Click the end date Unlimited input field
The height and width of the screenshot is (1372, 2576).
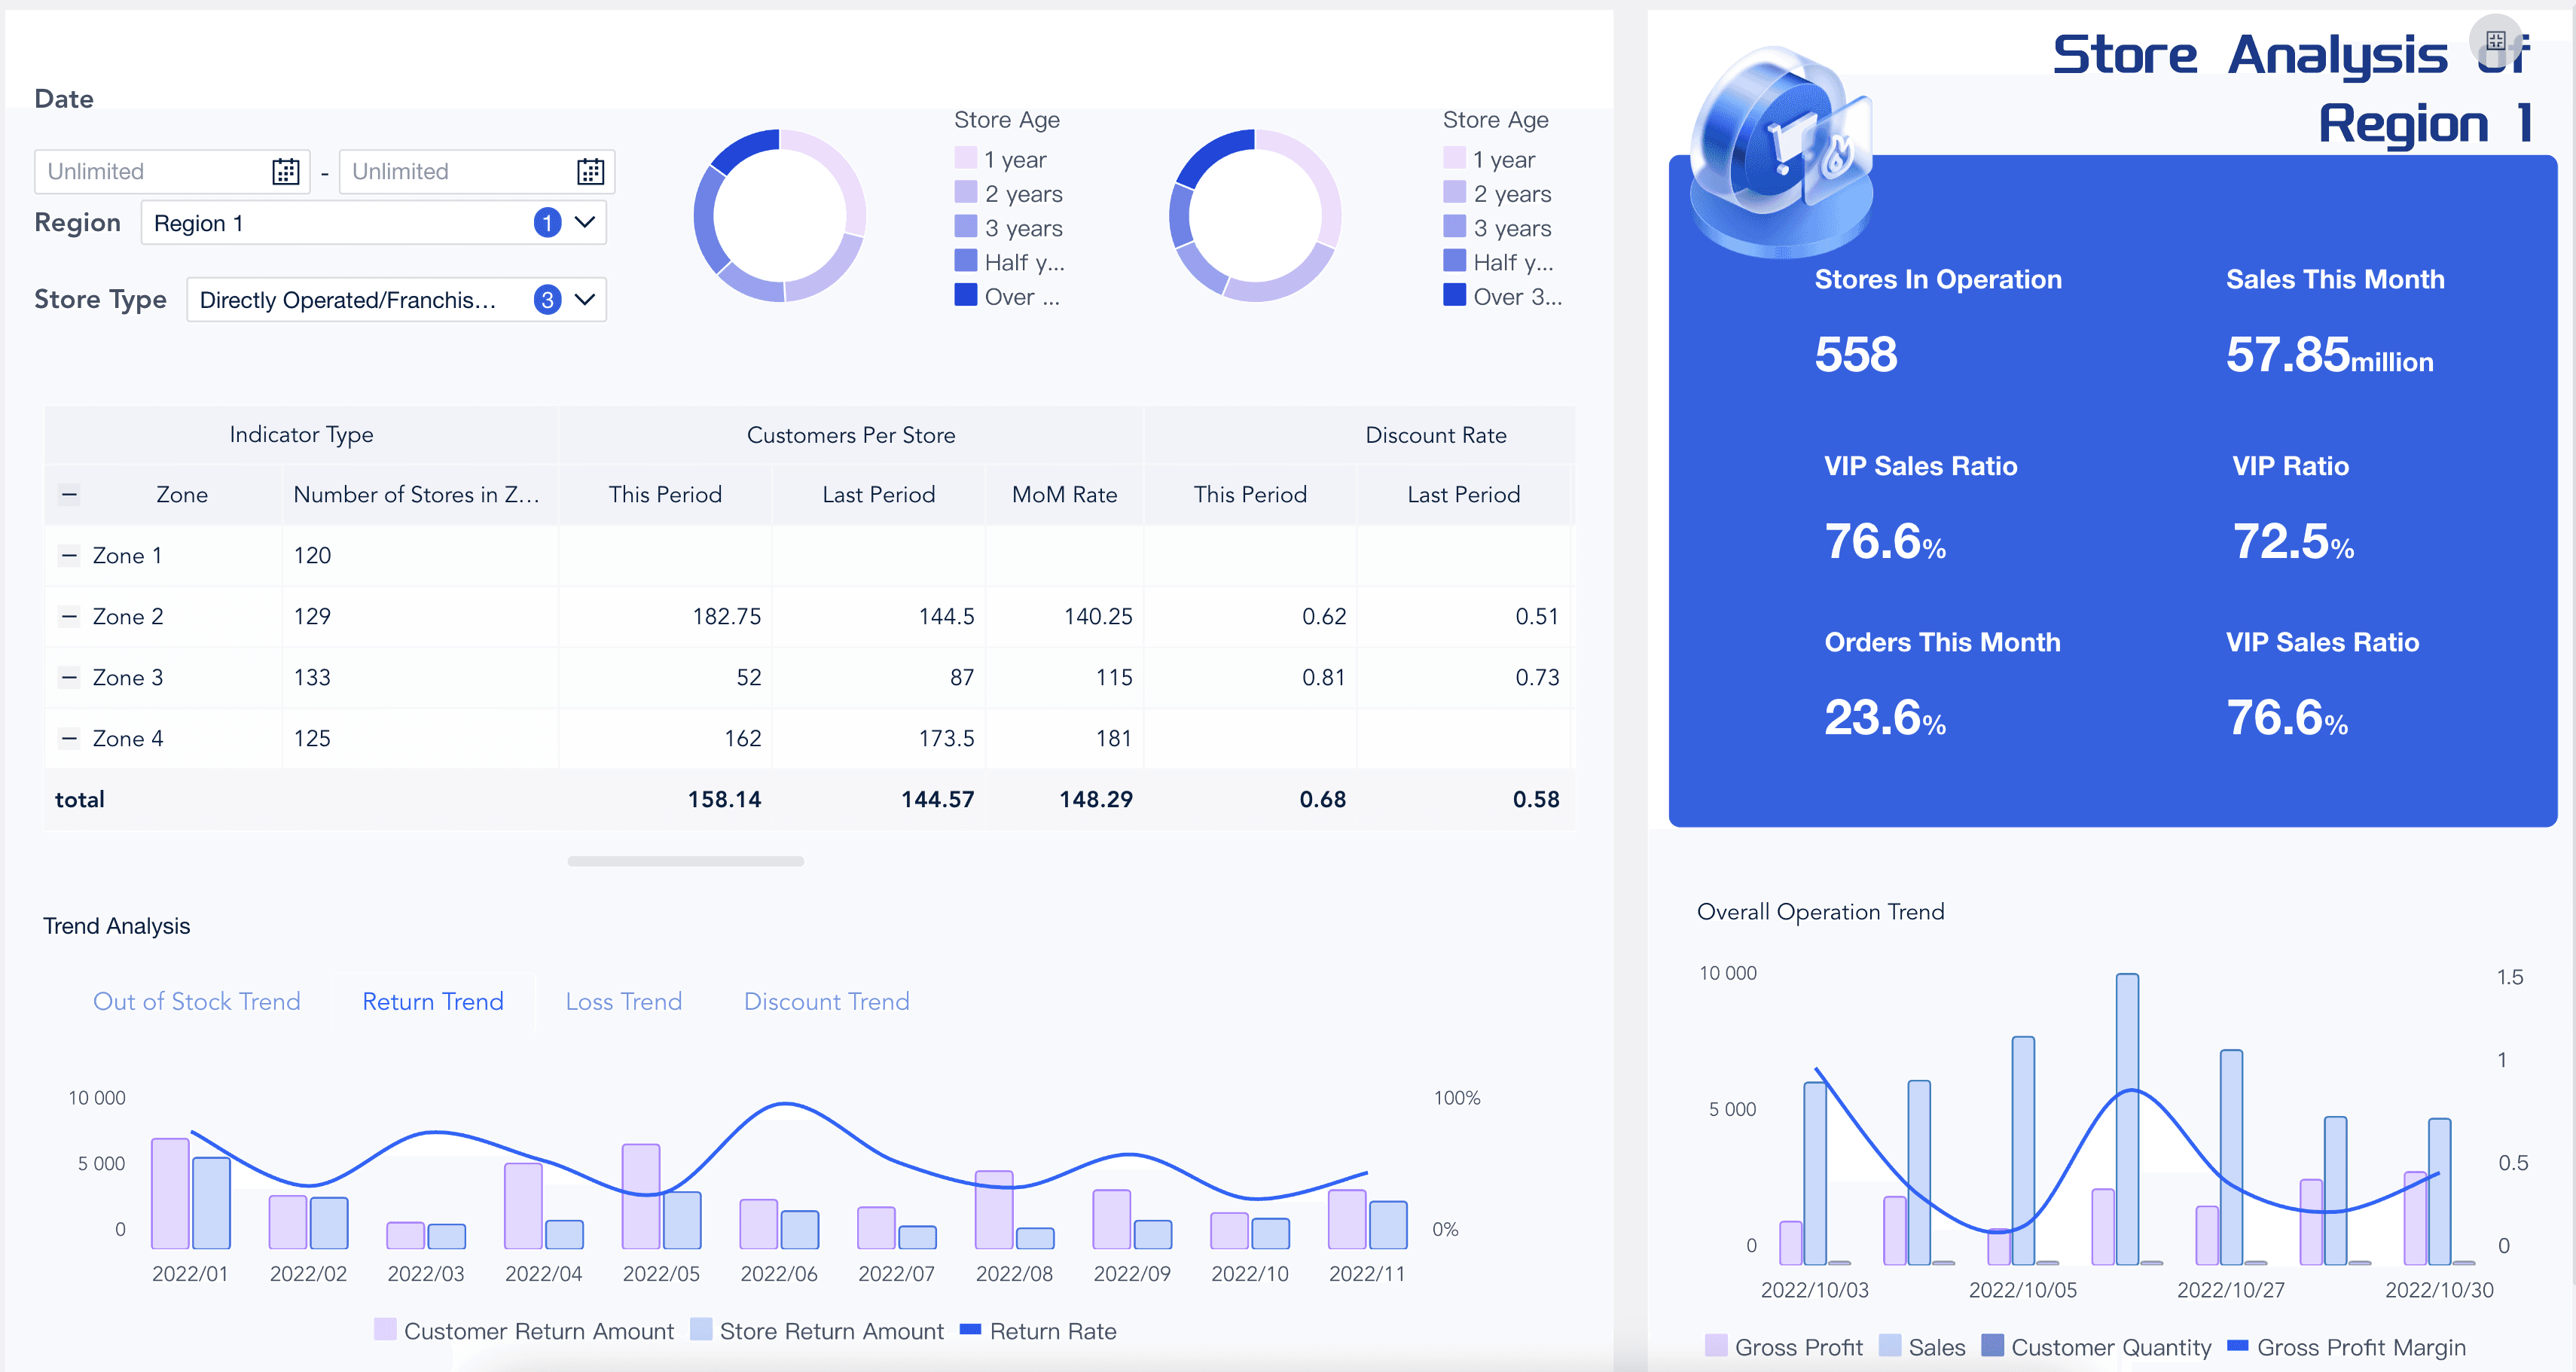click(x=477, y=171)
